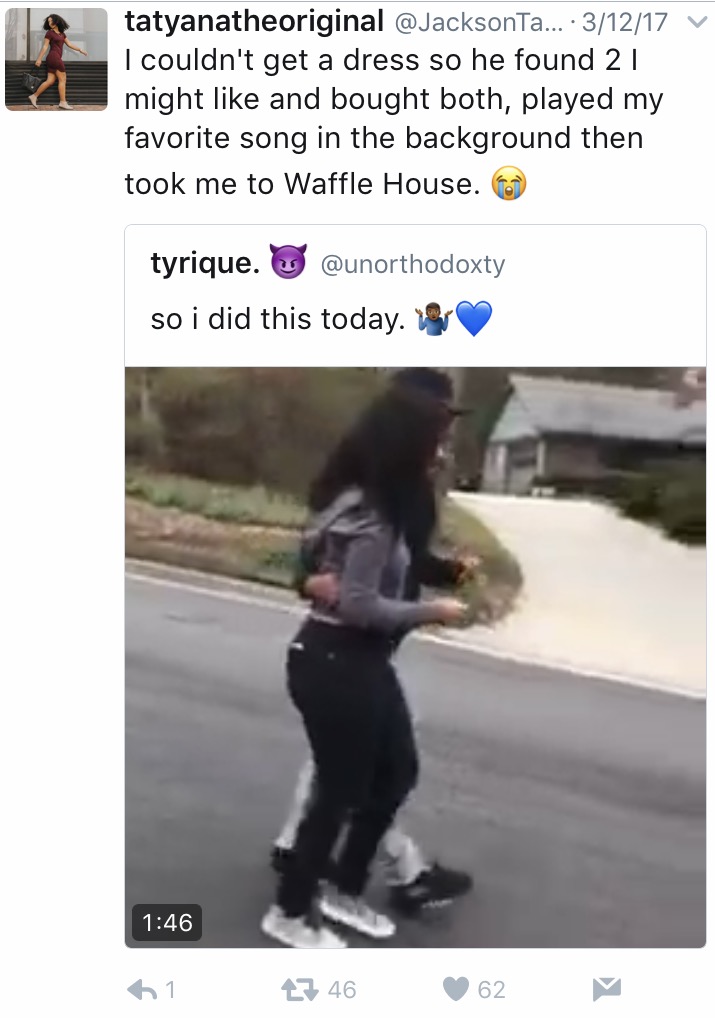
Task: Open tatyanatheoriginal display name
Action: (x=254, y=21)
